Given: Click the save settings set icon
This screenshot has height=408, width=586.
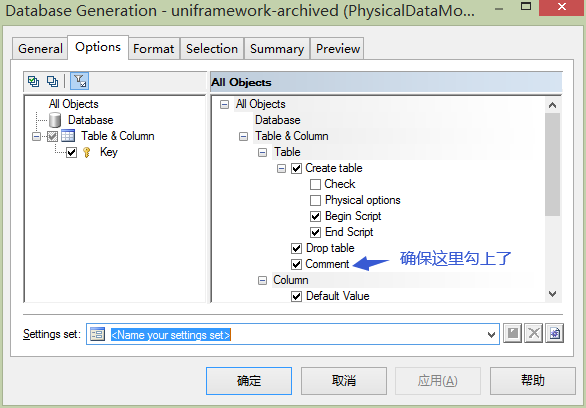Looking at the screenshot, I should click(512, 333).
